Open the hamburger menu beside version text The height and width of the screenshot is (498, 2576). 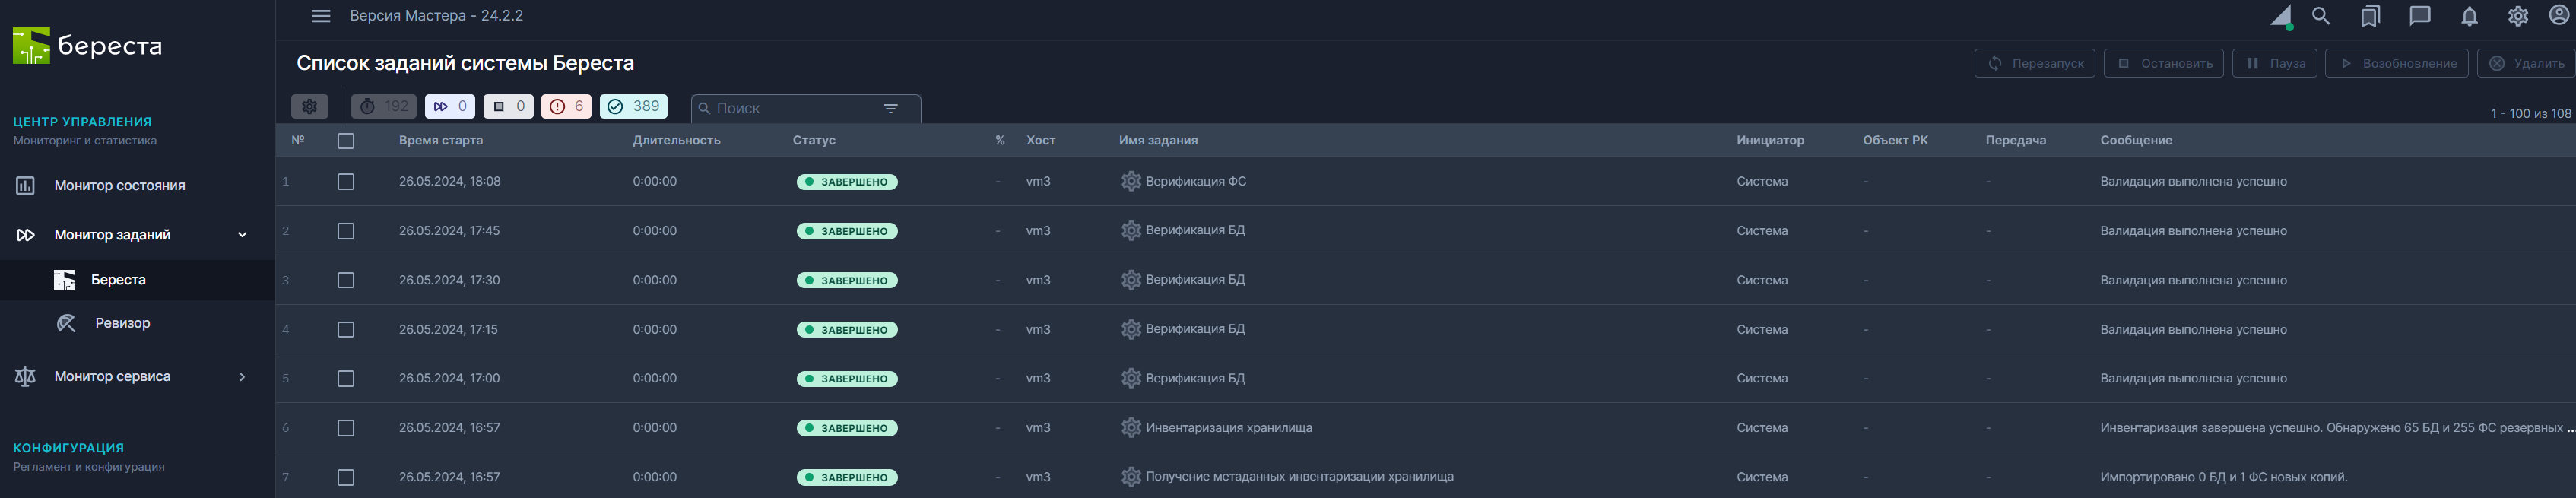[x=320, y=16]
